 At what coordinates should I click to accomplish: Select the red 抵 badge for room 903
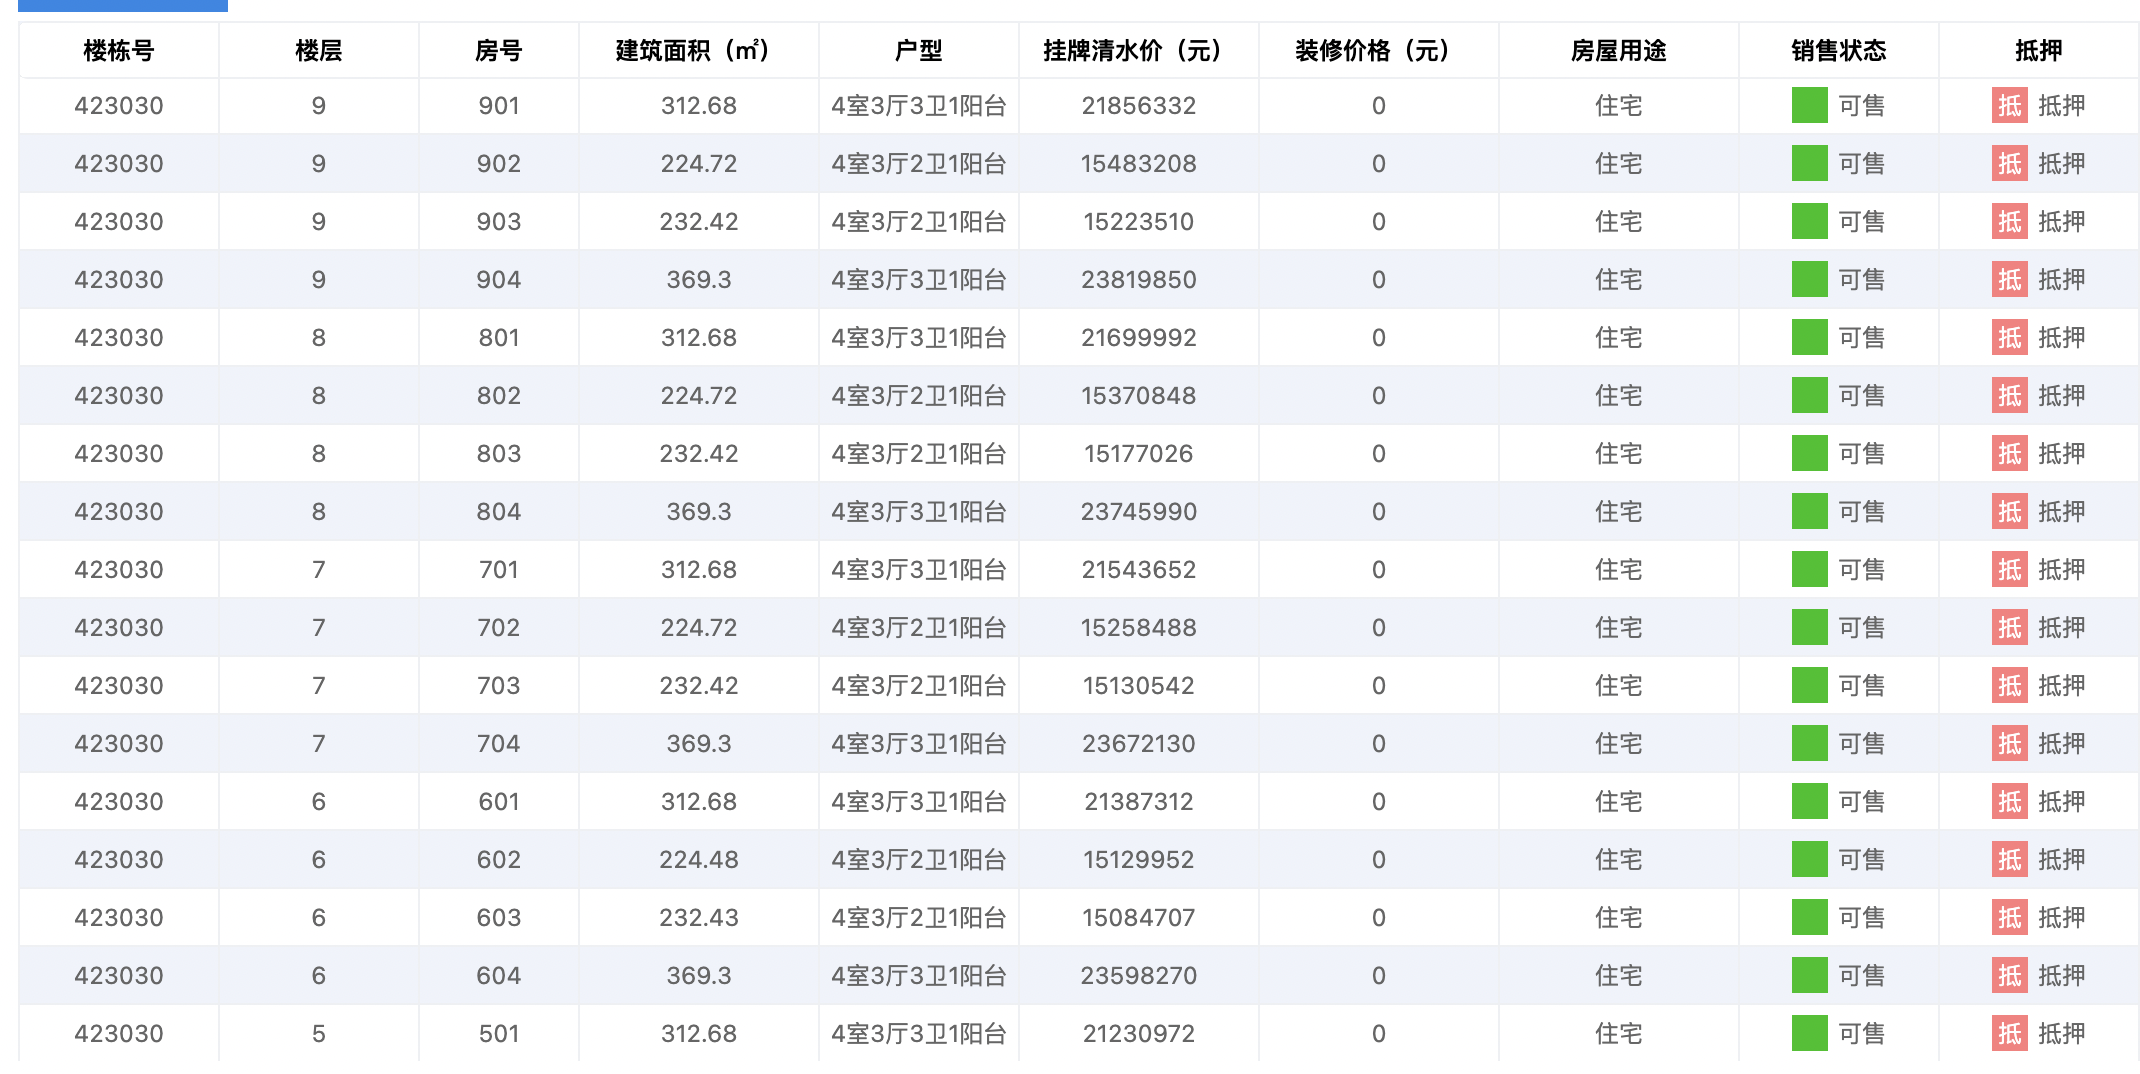tap(2009, 222)
